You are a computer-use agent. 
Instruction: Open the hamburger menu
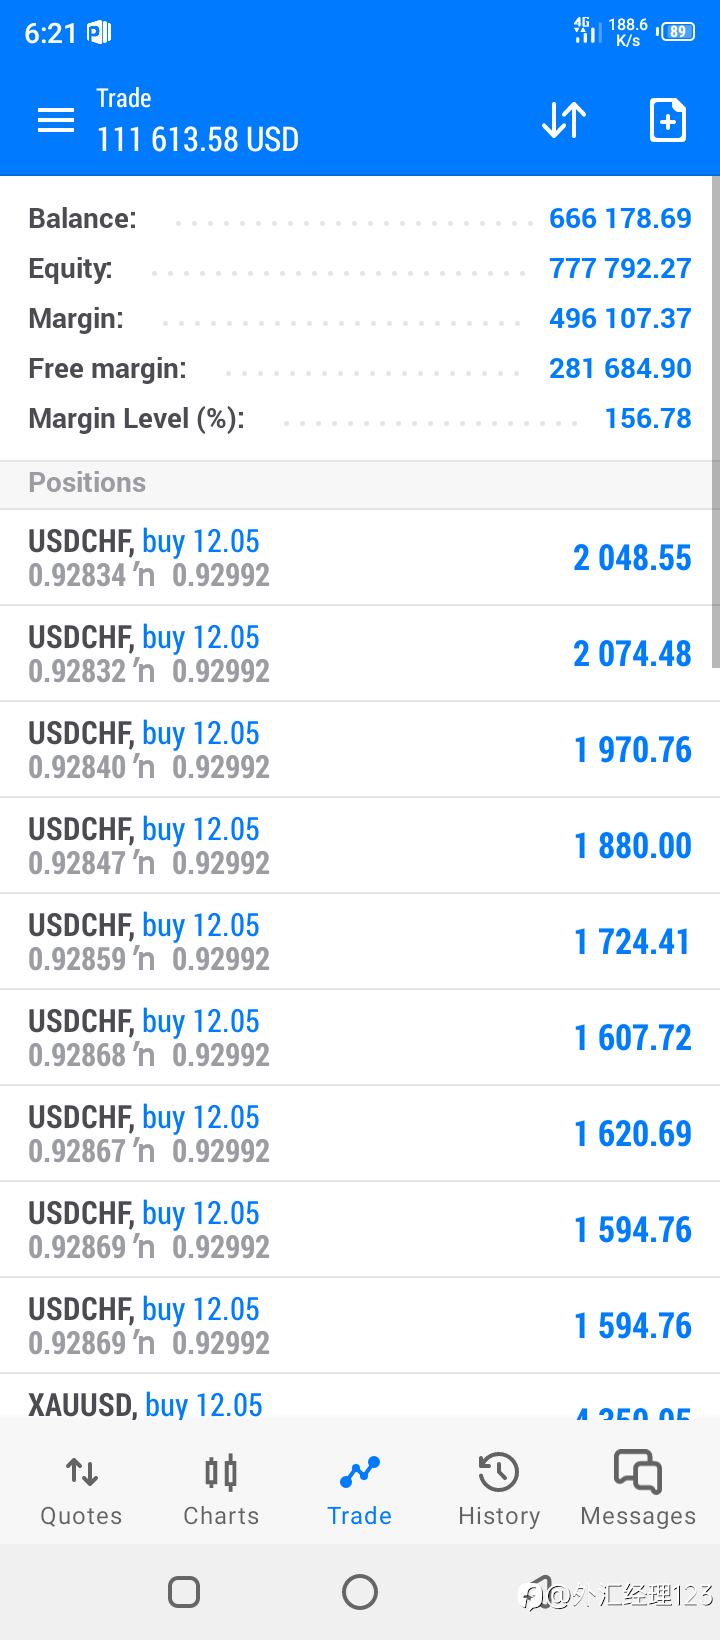click(56, 121)
